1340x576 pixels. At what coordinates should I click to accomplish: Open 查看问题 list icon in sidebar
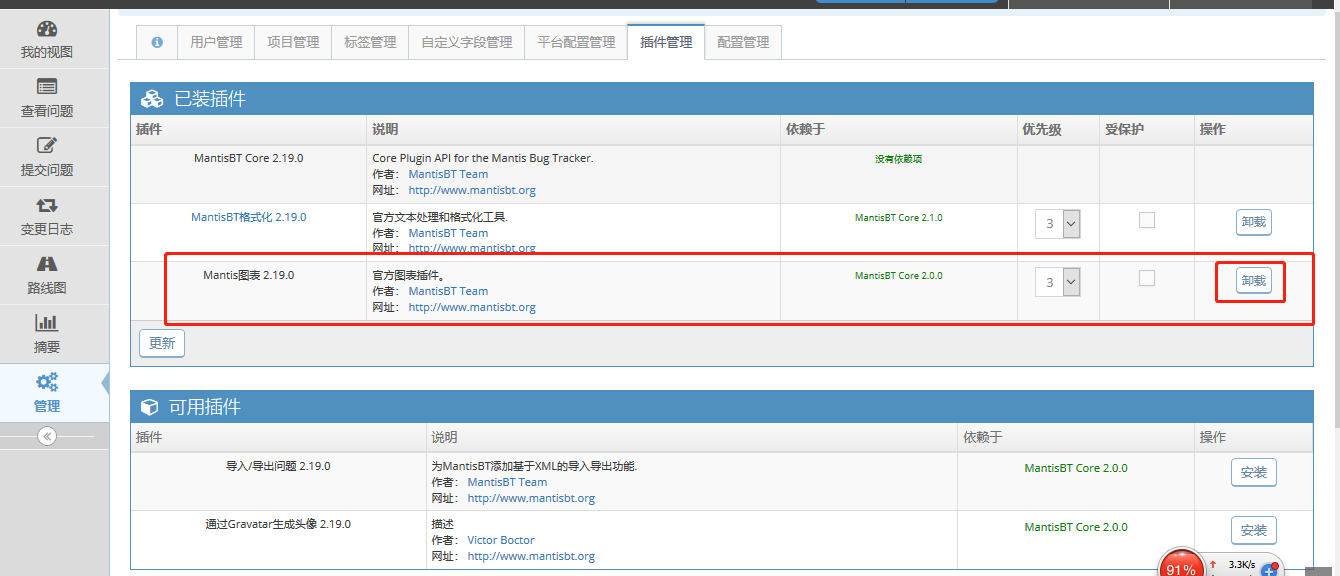coord(47,87)
